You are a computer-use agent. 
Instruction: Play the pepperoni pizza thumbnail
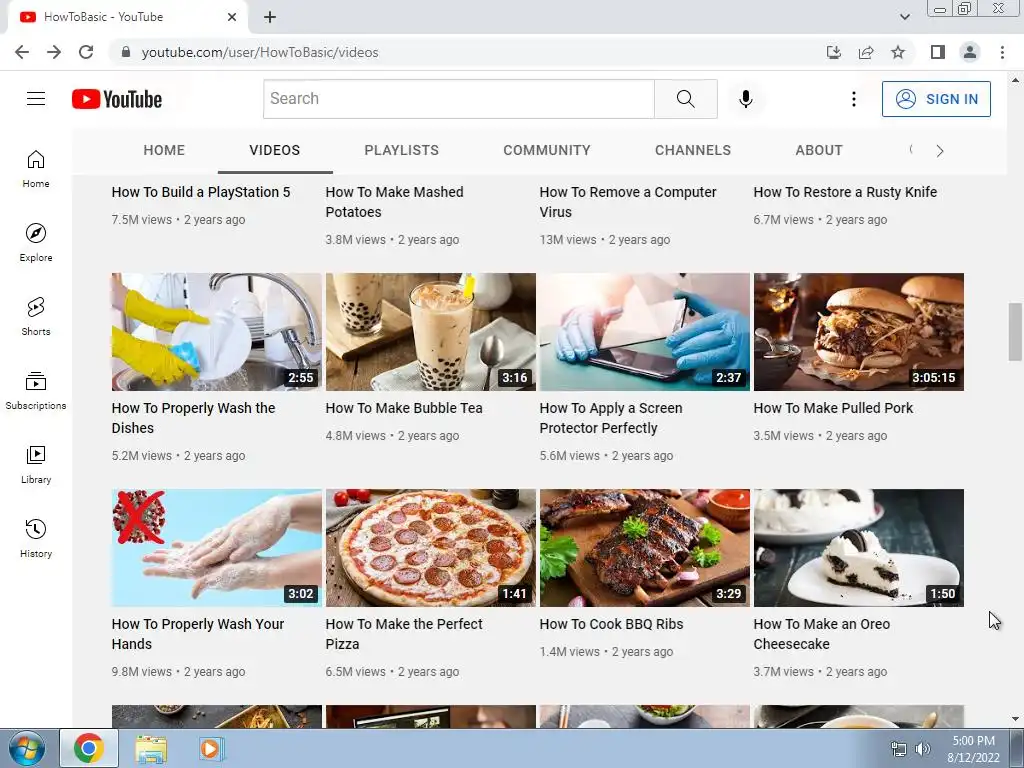pyautogui.click(x=430, y=548)
